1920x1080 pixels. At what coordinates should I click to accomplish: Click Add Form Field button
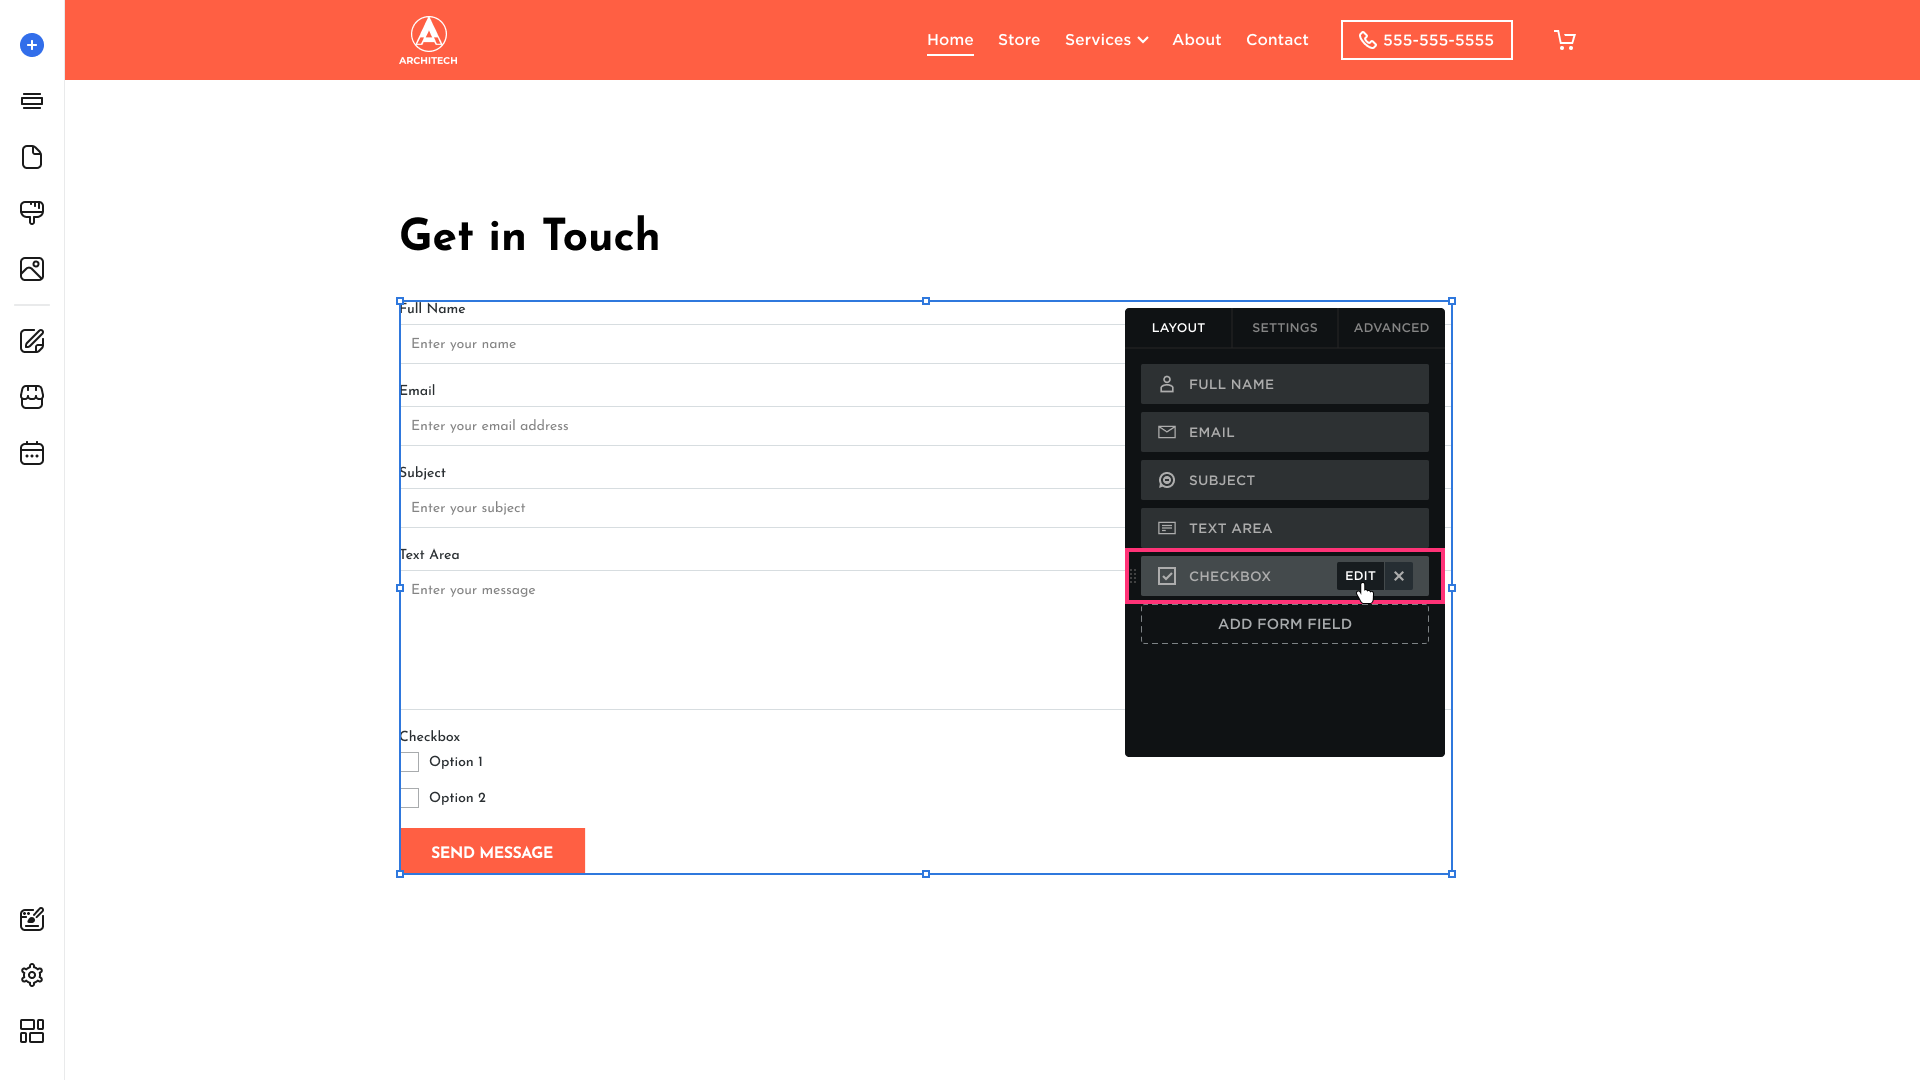(x=1284, y=624)
